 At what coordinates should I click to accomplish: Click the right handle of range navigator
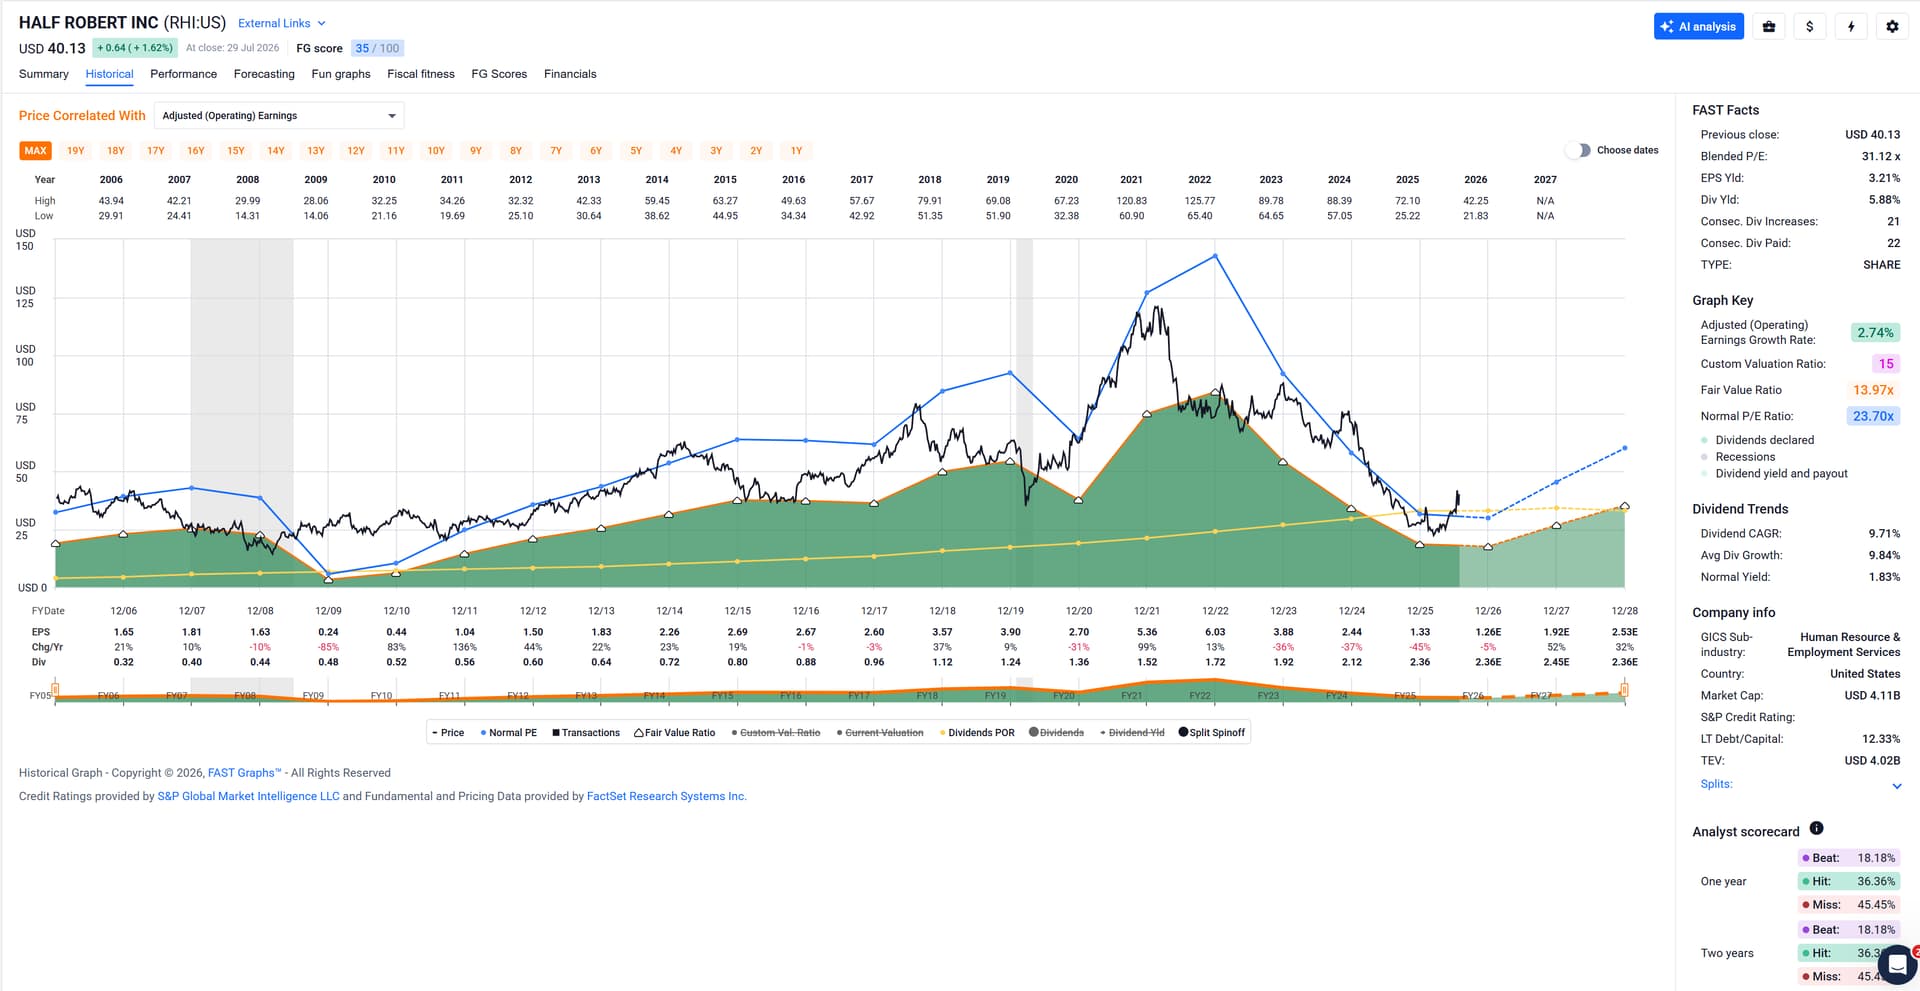[x=1625, y=689]
